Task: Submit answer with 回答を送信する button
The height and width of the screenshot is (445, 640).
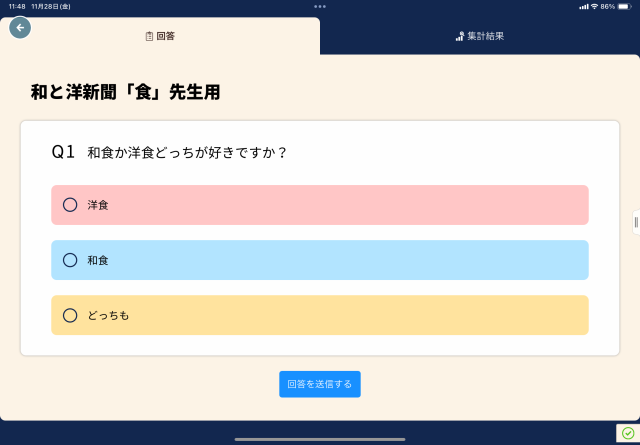Action: point(320,384)
